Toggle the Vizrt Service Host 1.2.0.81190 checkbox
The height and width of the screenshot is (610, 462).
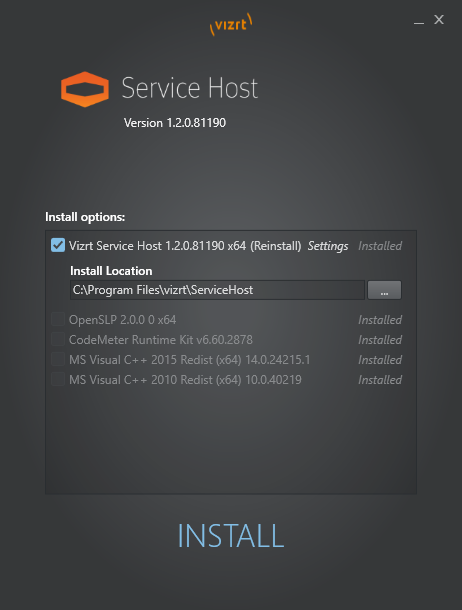(58, 245)
